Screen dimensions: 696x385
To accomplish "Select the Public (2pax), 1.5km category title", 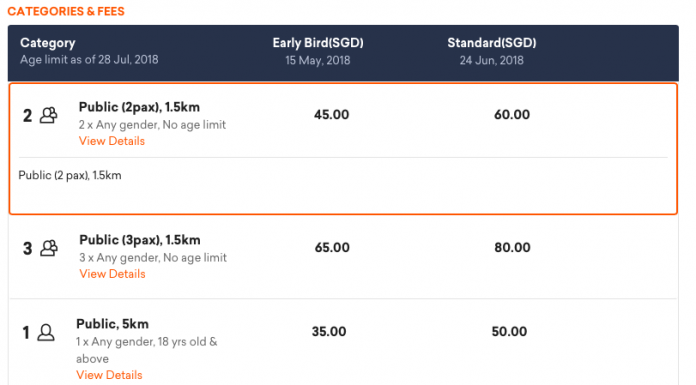I will (x=139, y=107).
